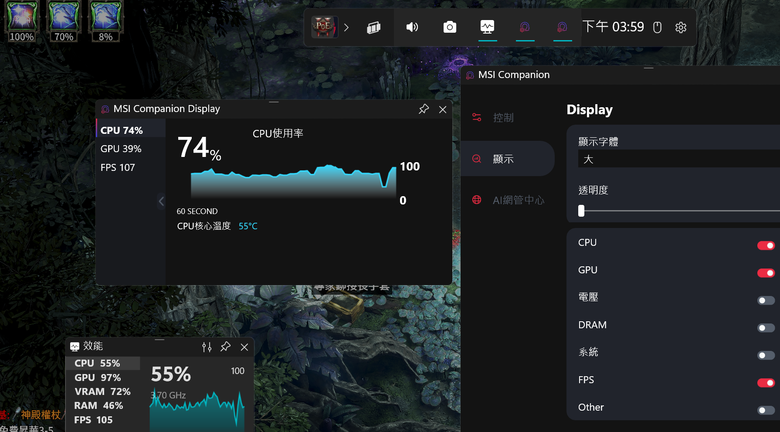
Task: Open the Audio widget in Game Bar
Action: tap(412, 27)
